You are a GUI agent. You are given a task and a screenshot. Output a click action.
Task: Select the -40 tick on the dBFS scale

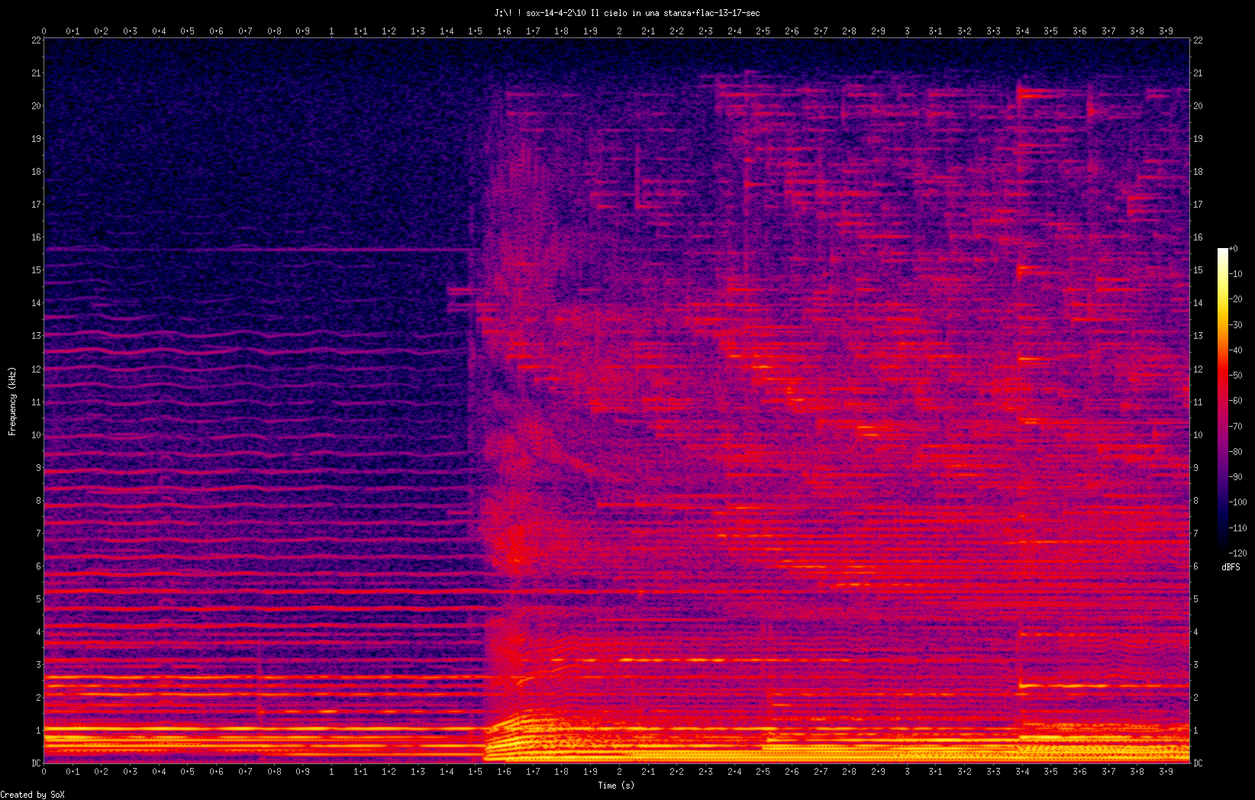(1236, 350)
